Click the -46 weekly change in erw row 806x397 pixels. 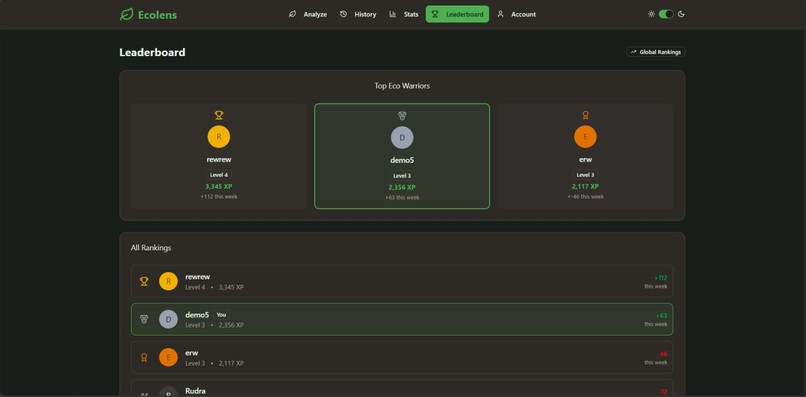(663, 354)
